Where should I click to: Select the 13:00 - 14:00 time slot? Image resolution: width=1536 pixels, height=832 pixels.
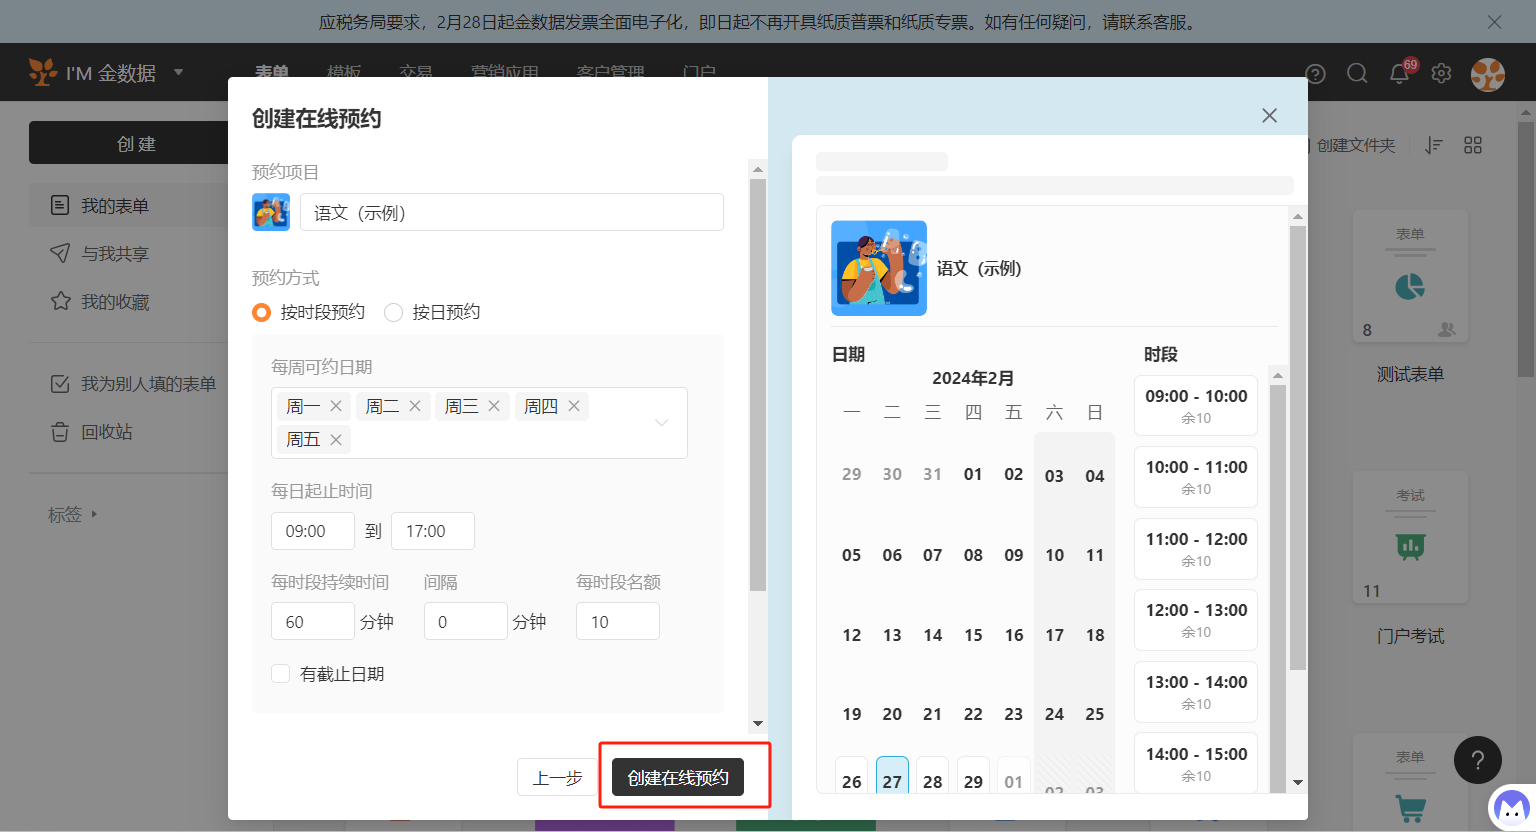click(x=1196, y=692)
